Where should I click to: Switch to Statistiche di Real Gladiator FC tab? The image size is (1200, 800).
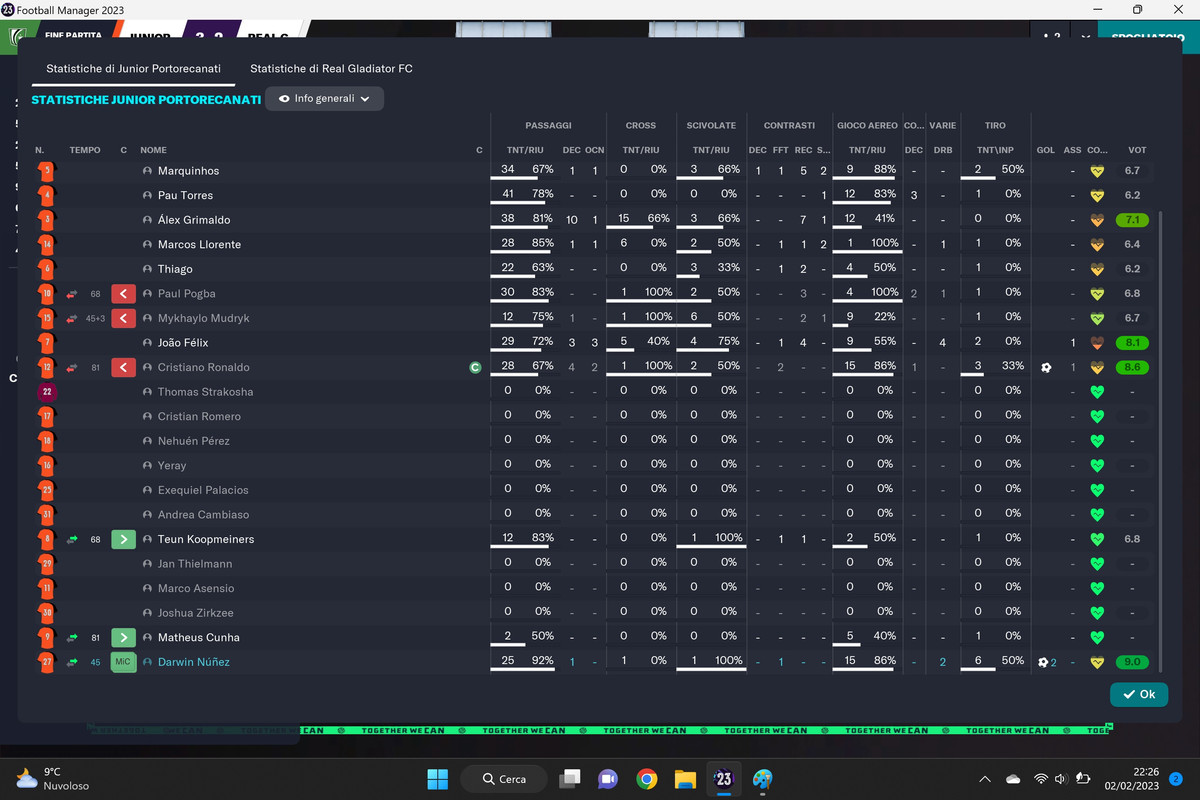tap(331, 69)
